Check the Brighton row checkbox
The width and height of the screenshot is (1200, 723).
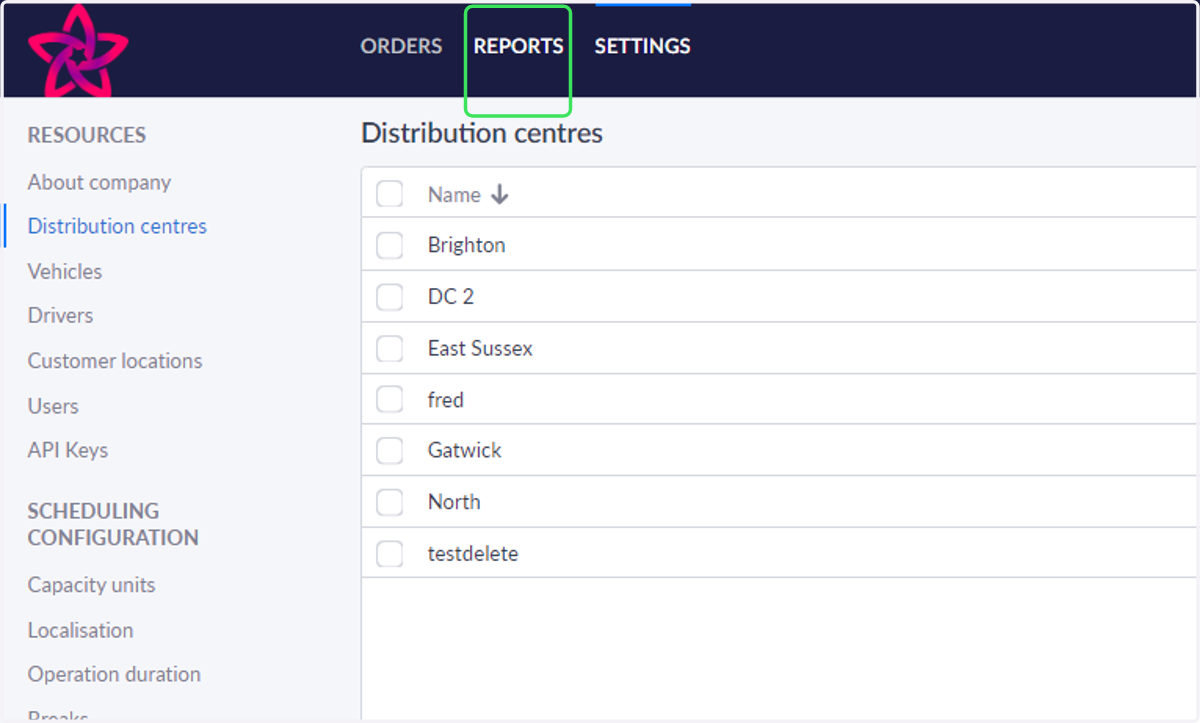(390, 245)
